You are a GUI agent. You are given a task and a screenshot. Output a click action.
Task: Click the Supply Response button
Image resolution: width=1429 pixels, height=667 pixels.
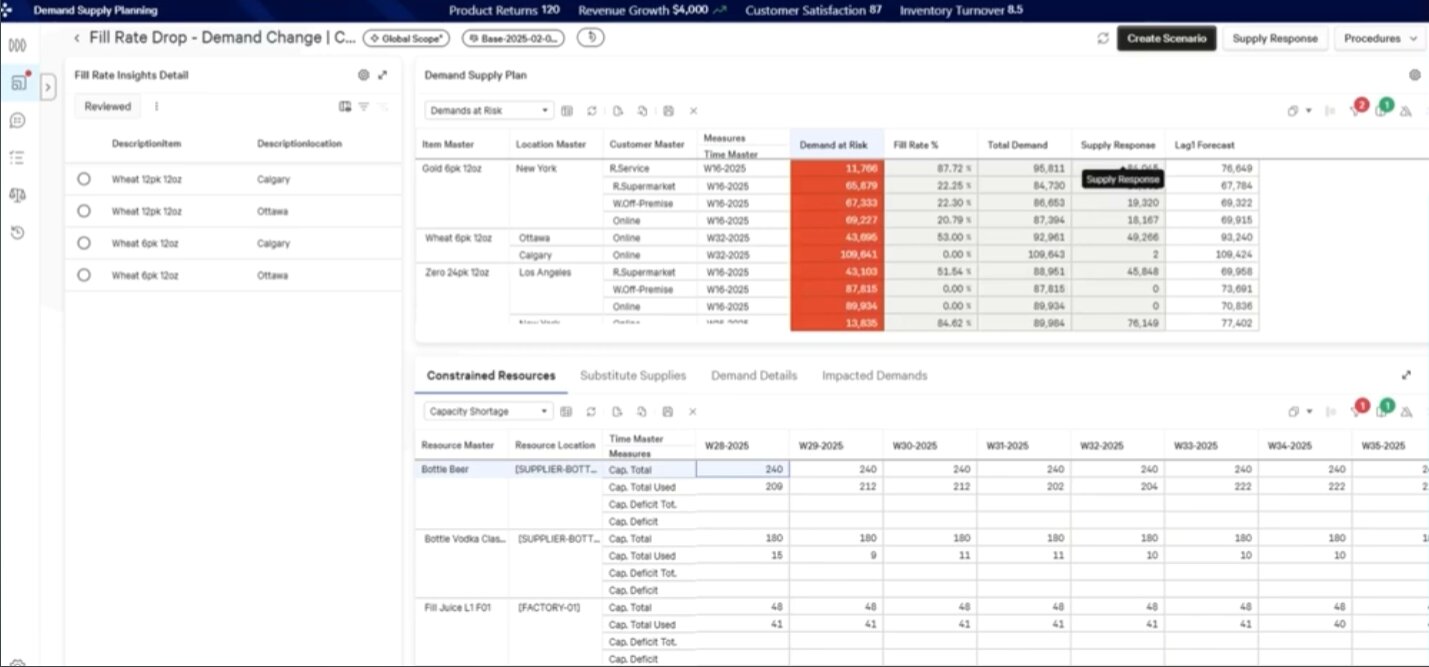(1275, 39)
